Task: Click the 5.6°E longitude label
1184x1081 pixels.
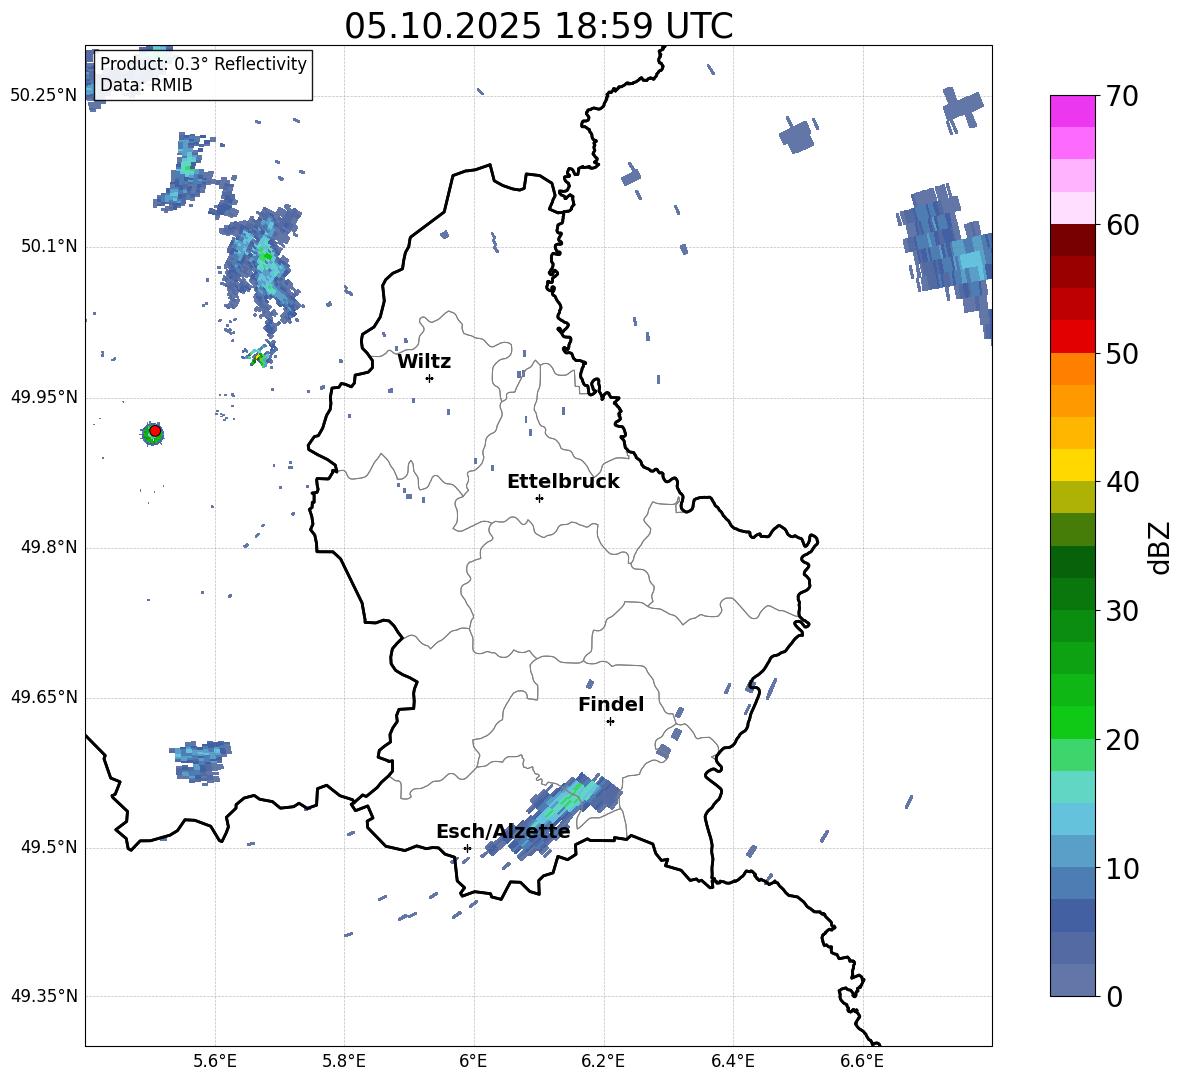Action: (x=214, y=1061)
